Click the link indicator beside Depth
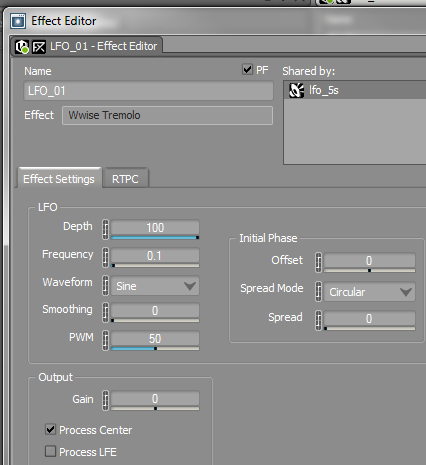426x465 pixels. pyautogui.click(x=105, y=229)
